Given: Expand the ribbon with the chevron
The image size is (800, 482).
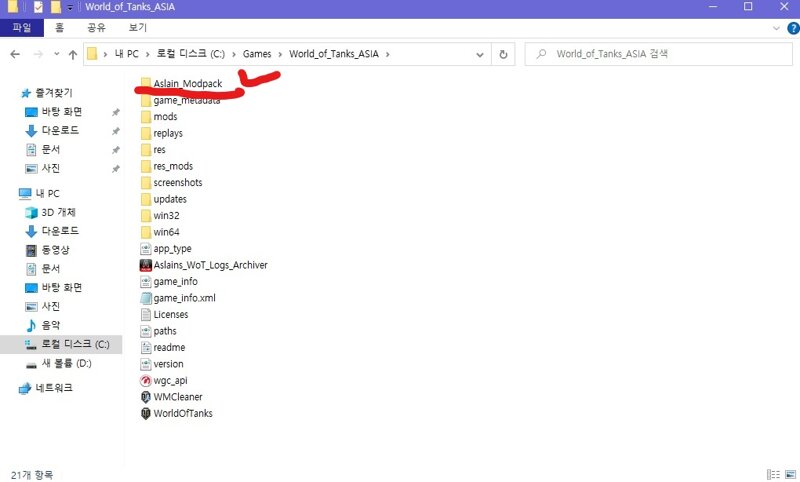Looking at the screenshot, I should (776, 28).
